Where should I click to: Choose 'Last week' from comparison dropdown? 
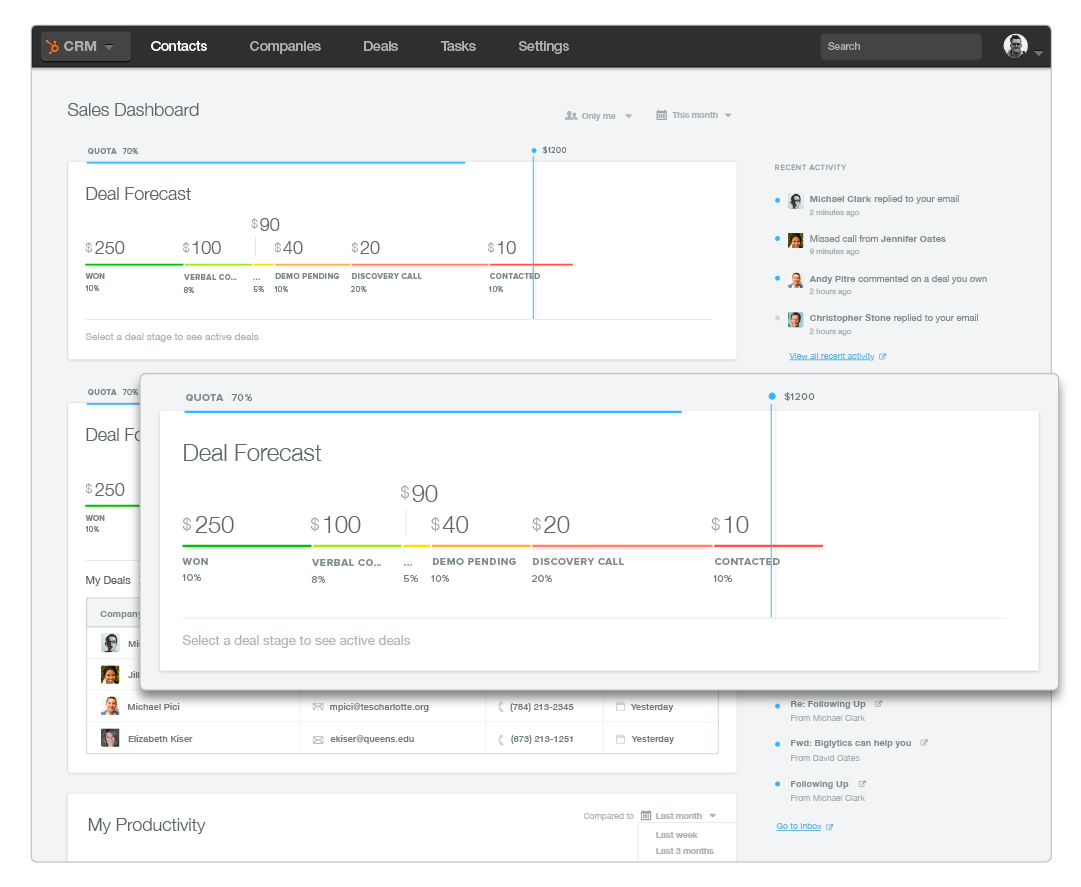[x=677, y=835]
